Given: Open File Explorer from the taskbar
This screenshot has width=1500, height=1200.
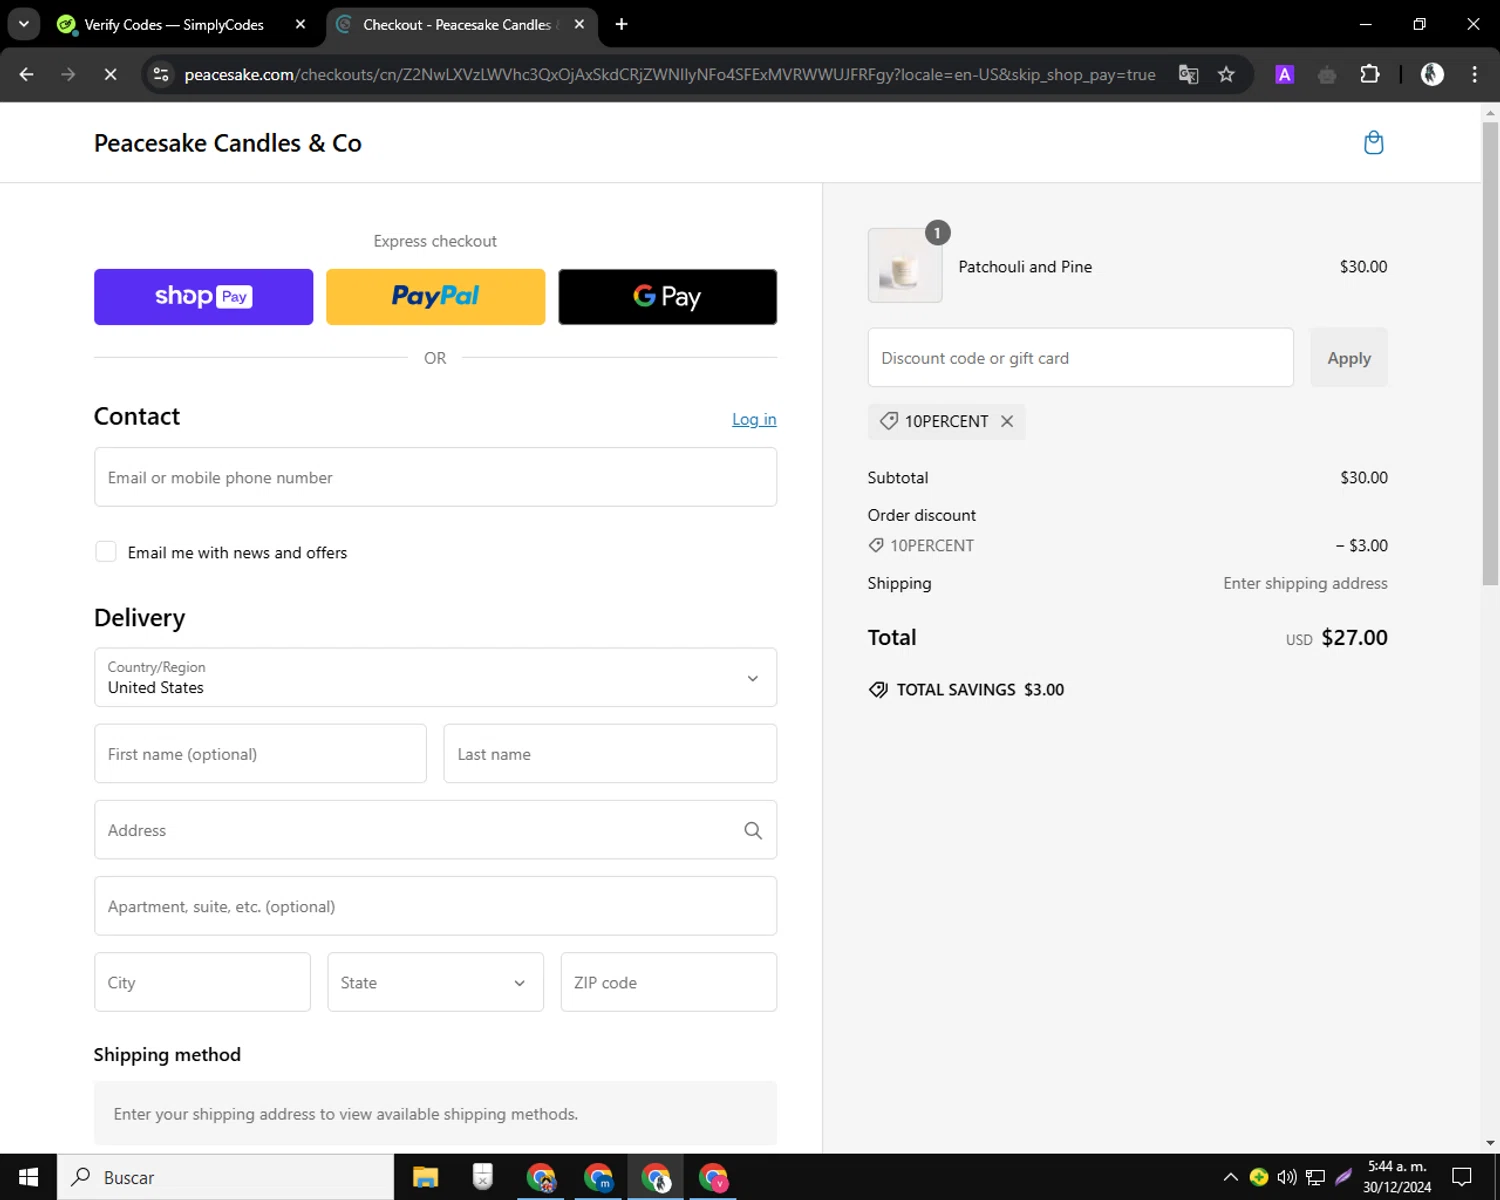Looking at the screenshot, I should [x=425, y=1177].
